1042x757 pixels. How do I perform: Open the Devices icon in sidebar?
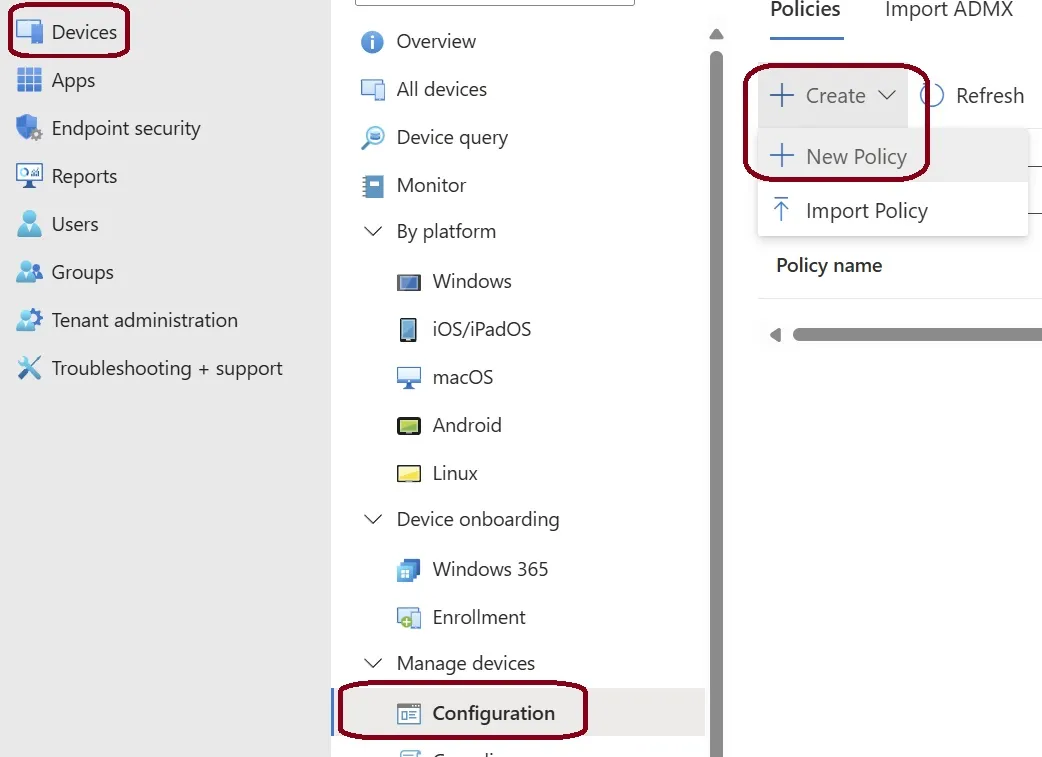pyautogui.click(x=29, y=31)
